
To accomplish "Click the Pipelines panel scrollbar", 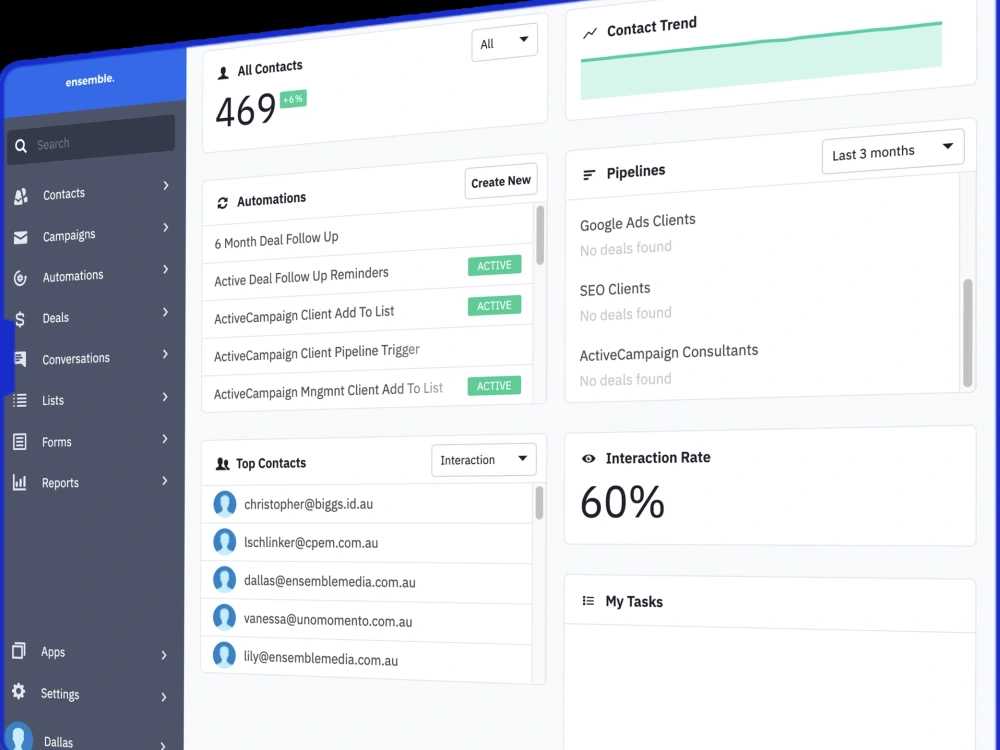I will pos(967,332).
